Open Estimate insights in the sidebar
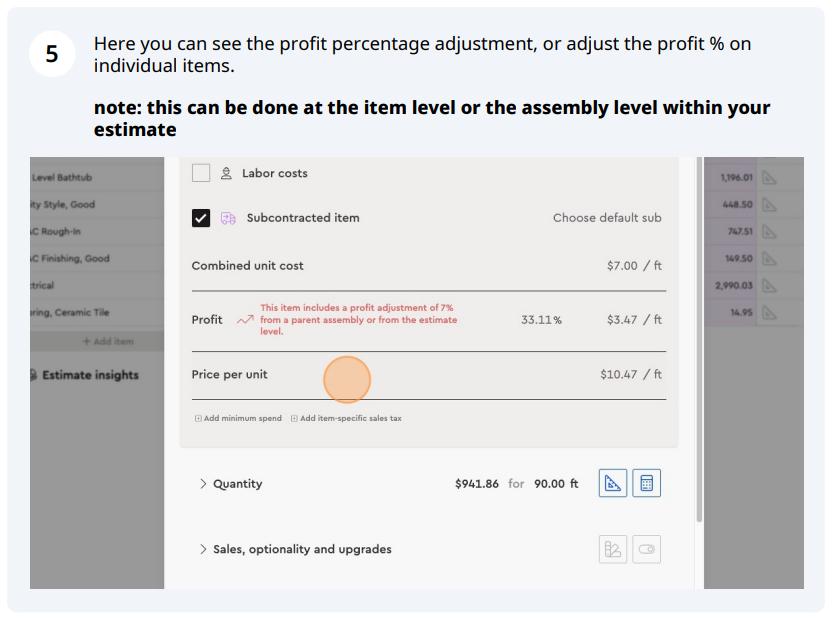Screen dimensions: 836x621 coord(90,375)
